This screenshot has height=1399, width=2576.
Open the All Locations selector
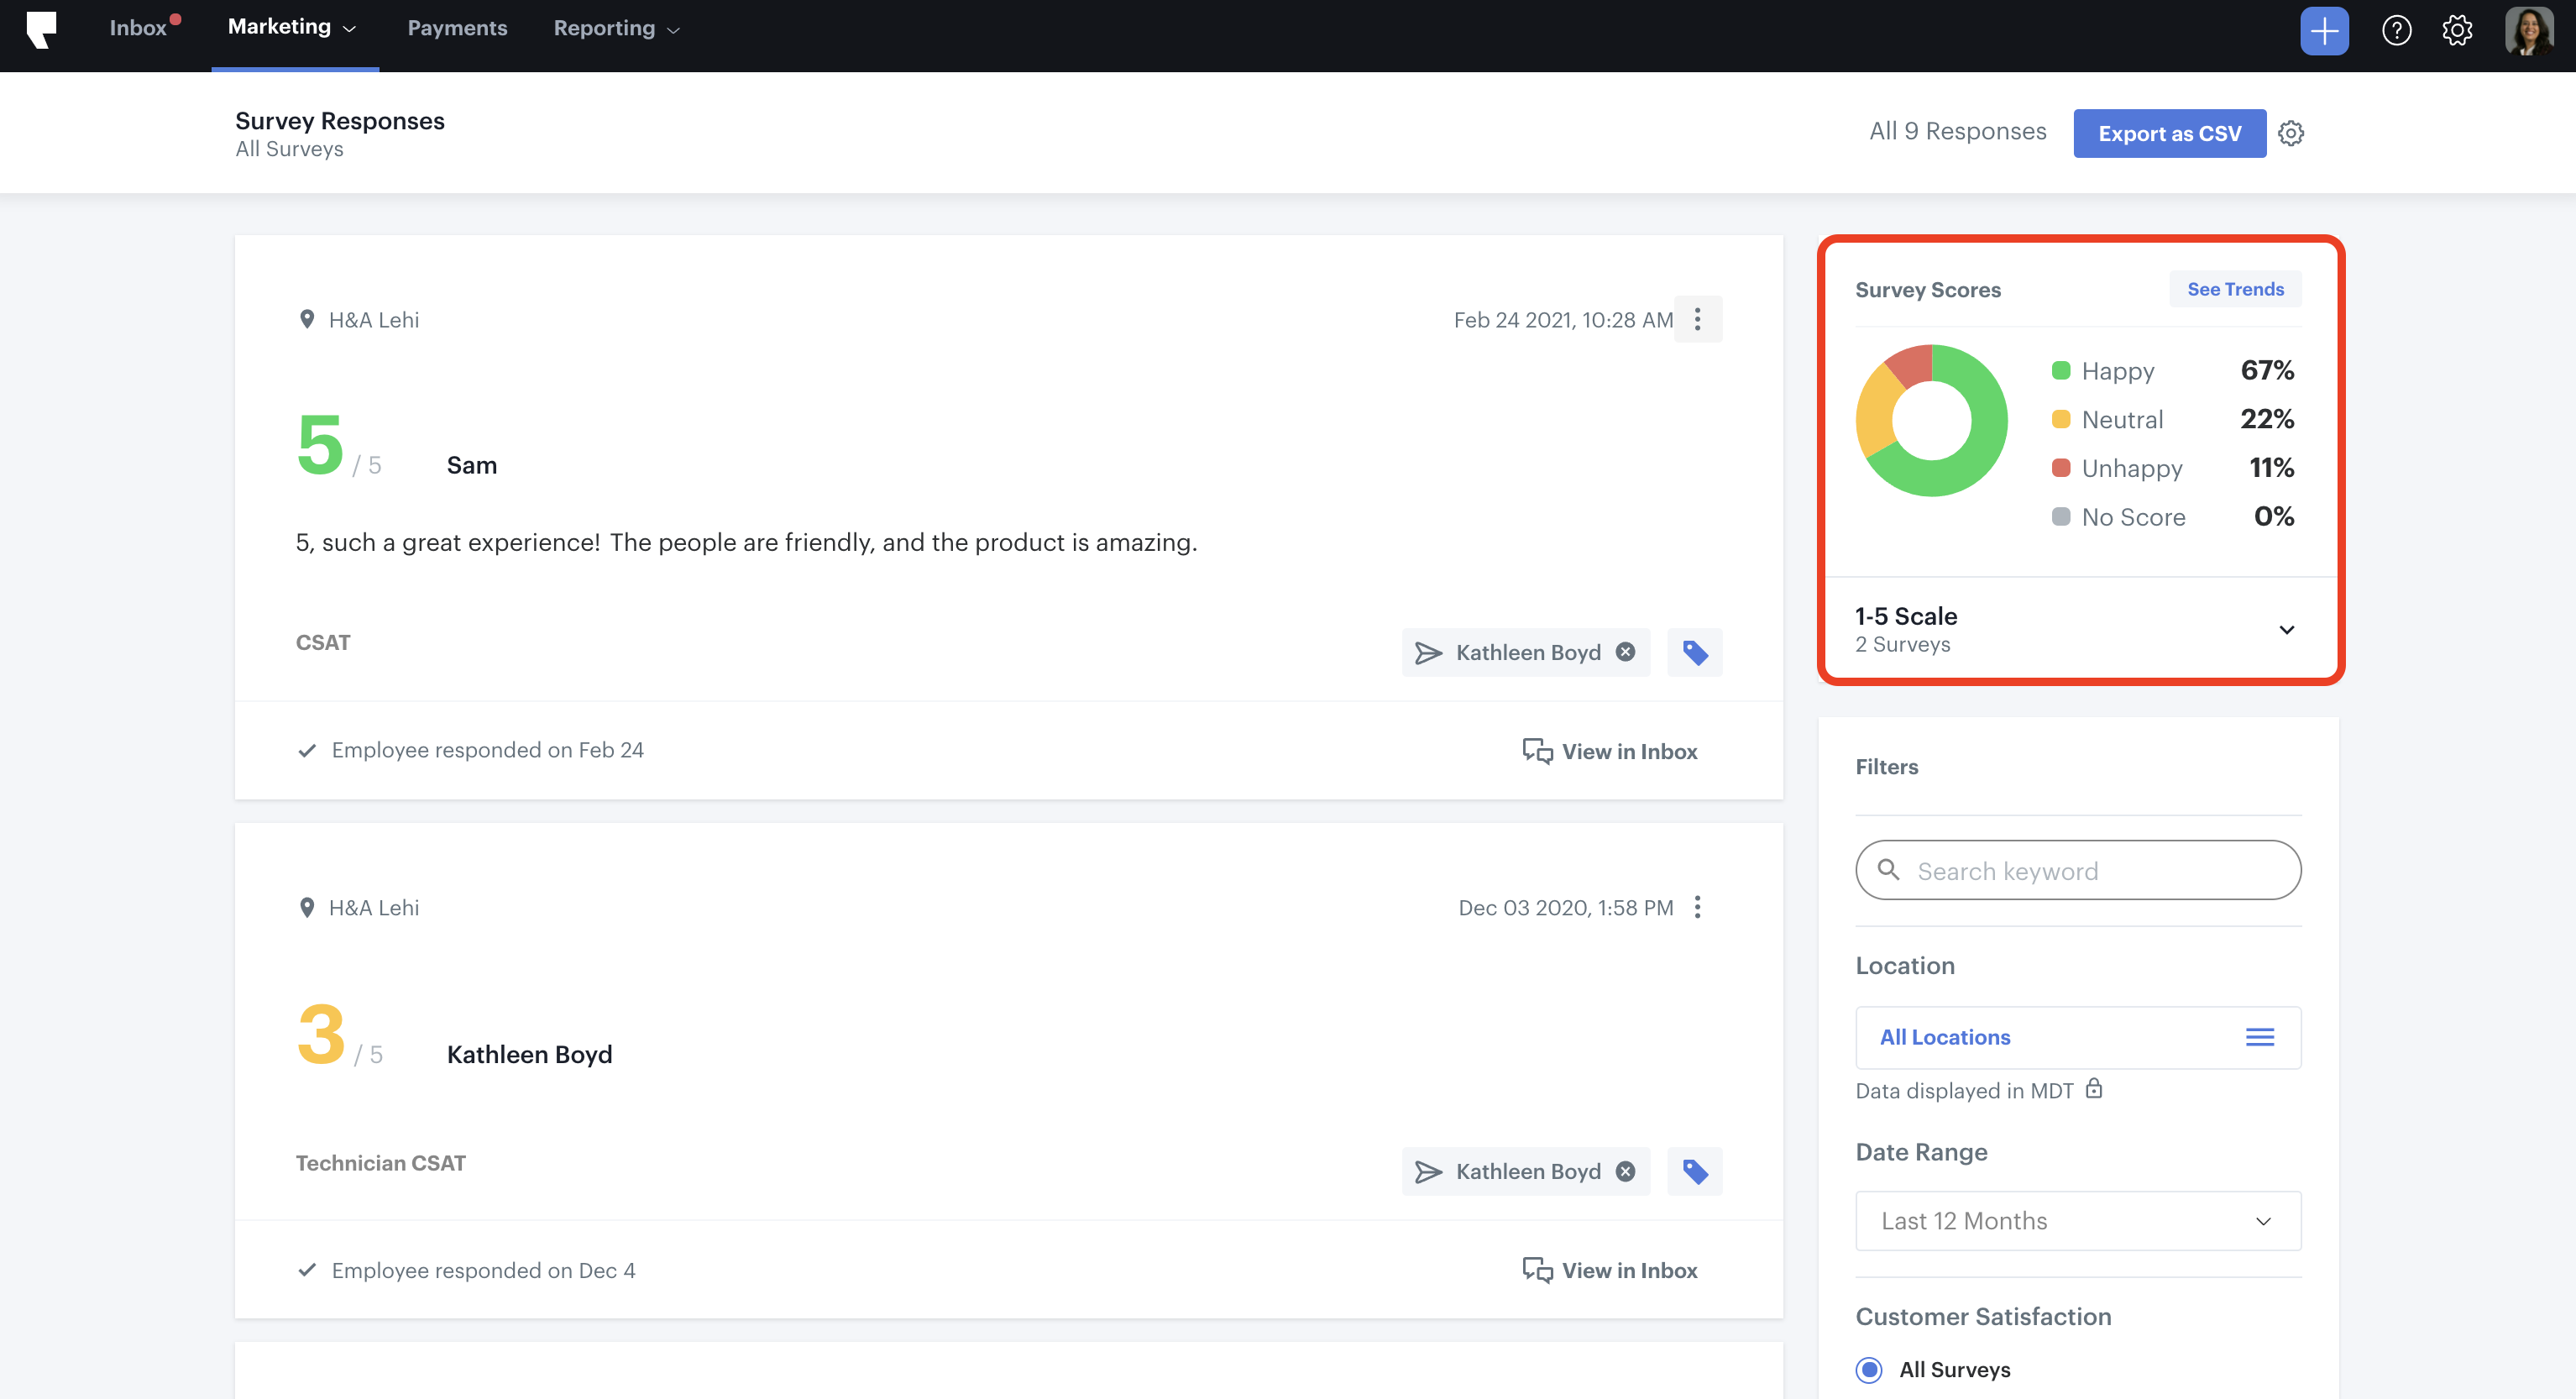(x=2077, y=1037)
